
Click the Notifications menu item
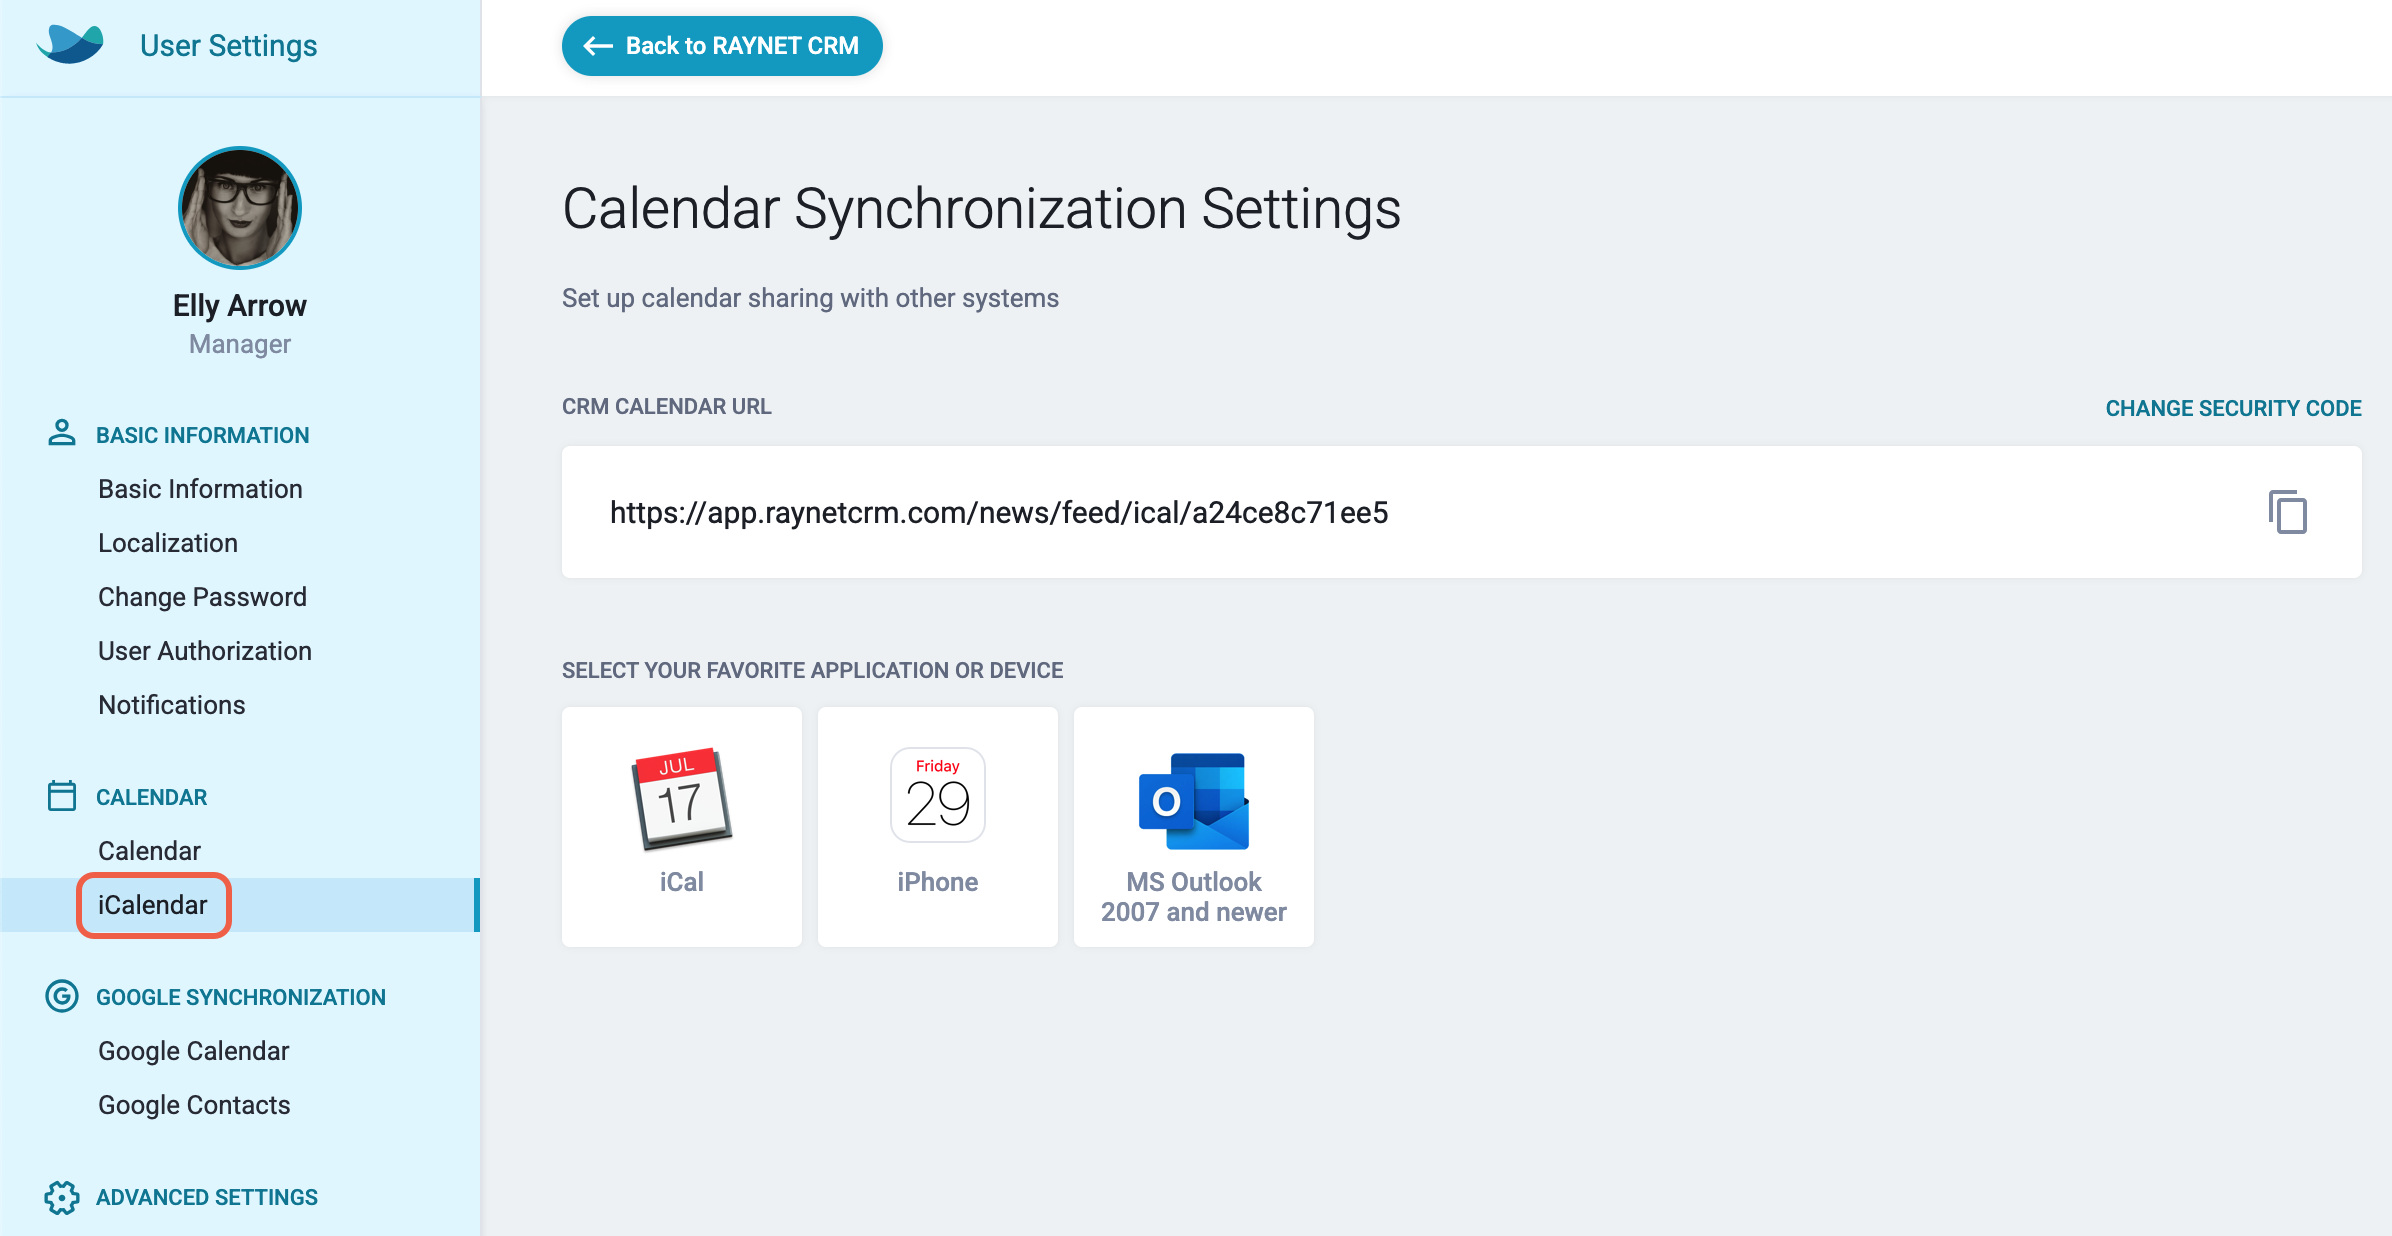pos(172,705)
